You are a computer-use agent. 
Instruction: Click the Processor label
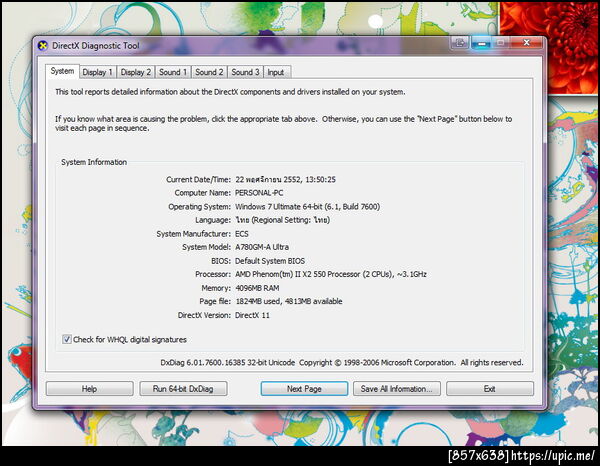tap(213, 274)
